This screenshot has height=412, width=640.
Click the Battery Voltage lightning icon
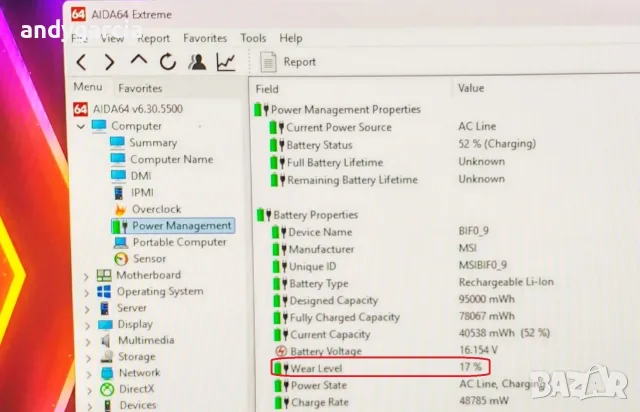coord(281,351)
